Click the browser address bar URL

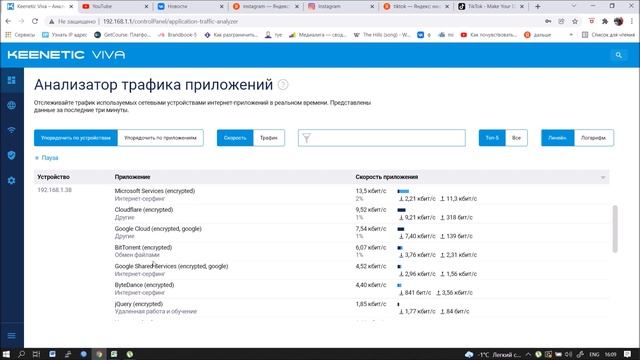coord(170,21)
